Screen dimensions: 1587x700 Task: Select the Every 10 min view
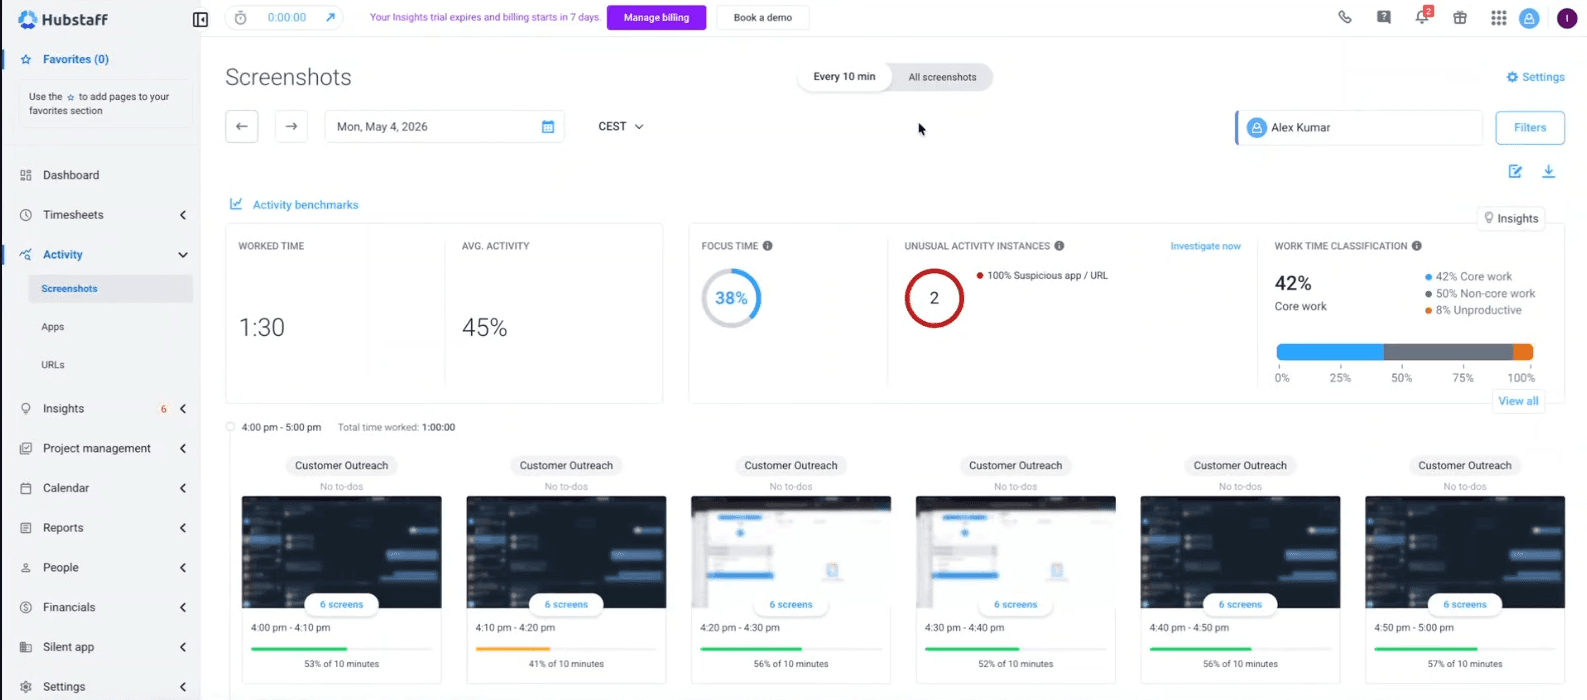(844, 77)
